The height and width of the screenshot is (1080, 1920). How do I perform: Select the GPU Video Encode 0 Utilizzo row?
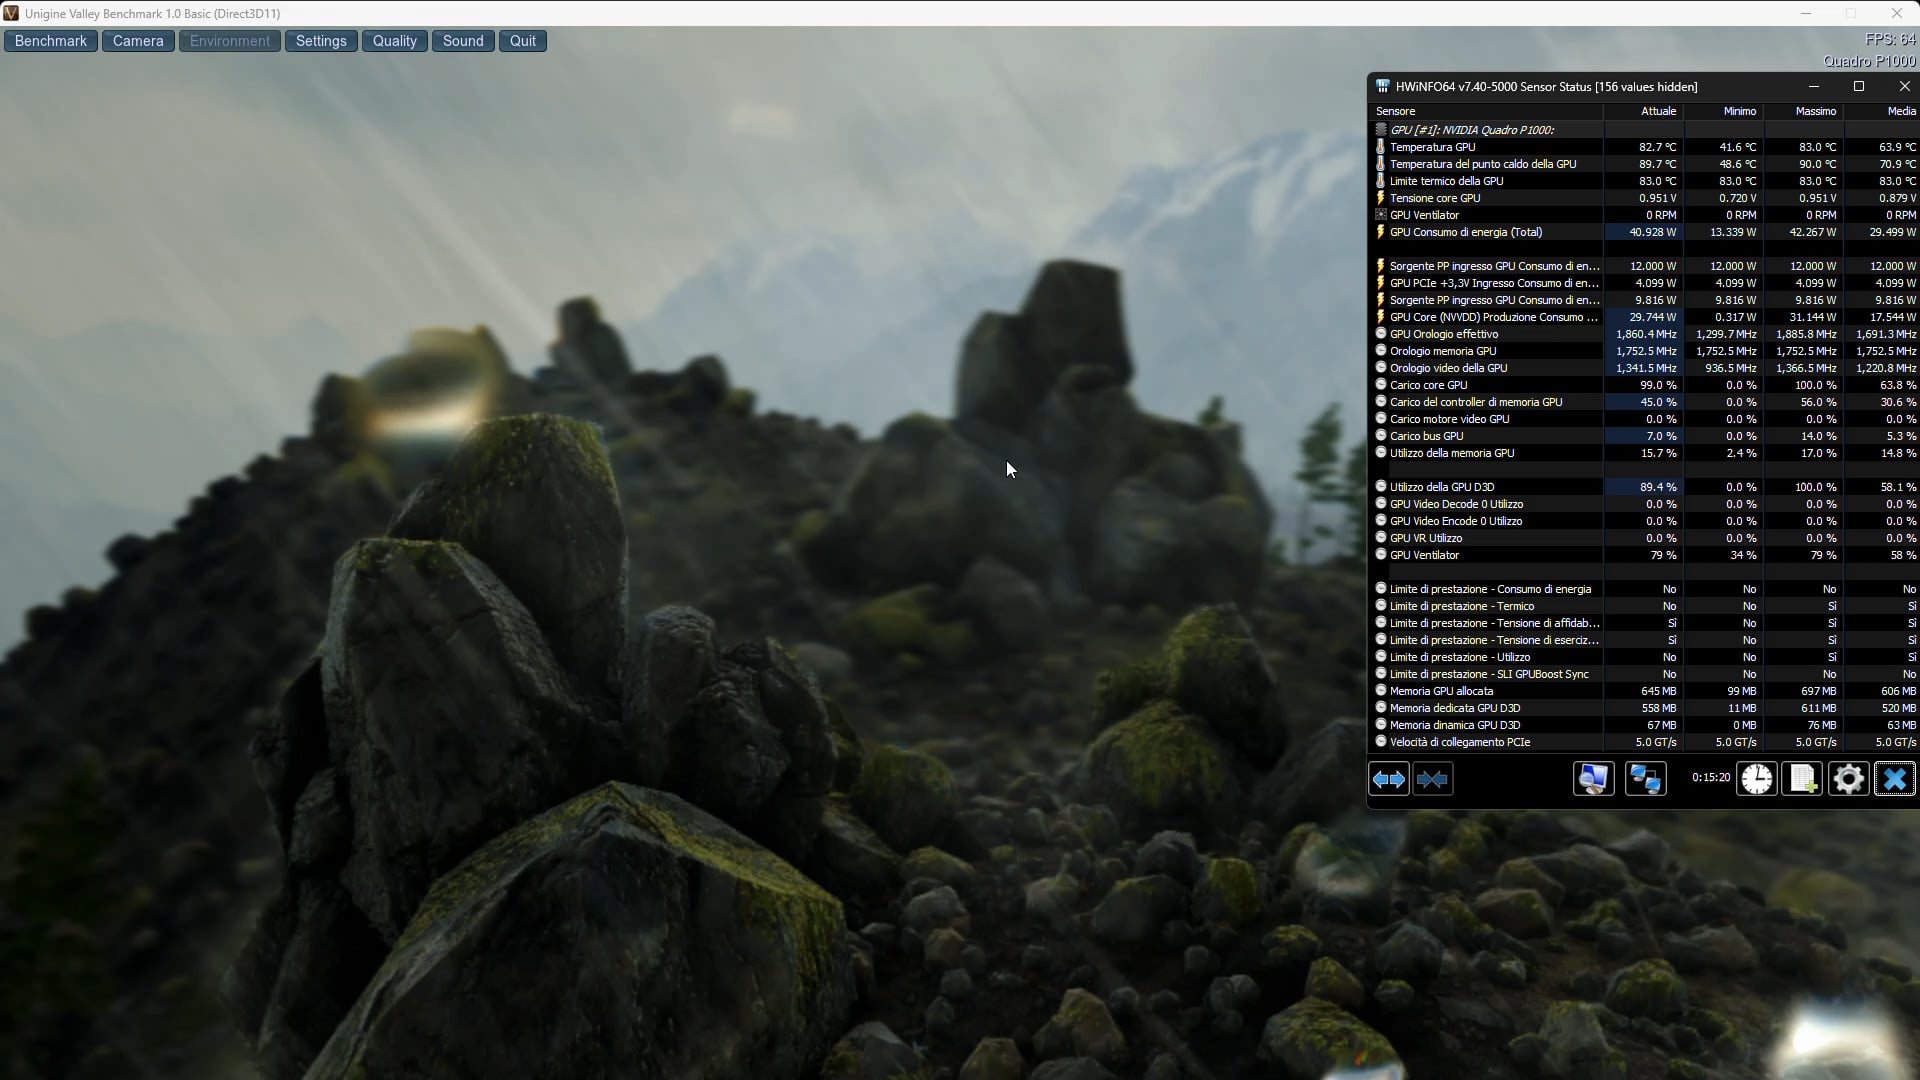click(1643, 521)
